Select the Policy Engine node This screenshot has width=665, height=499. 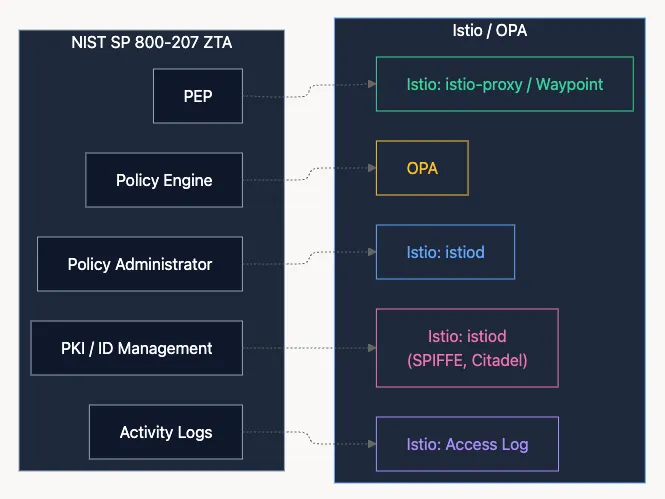click(x=164, y=181)
